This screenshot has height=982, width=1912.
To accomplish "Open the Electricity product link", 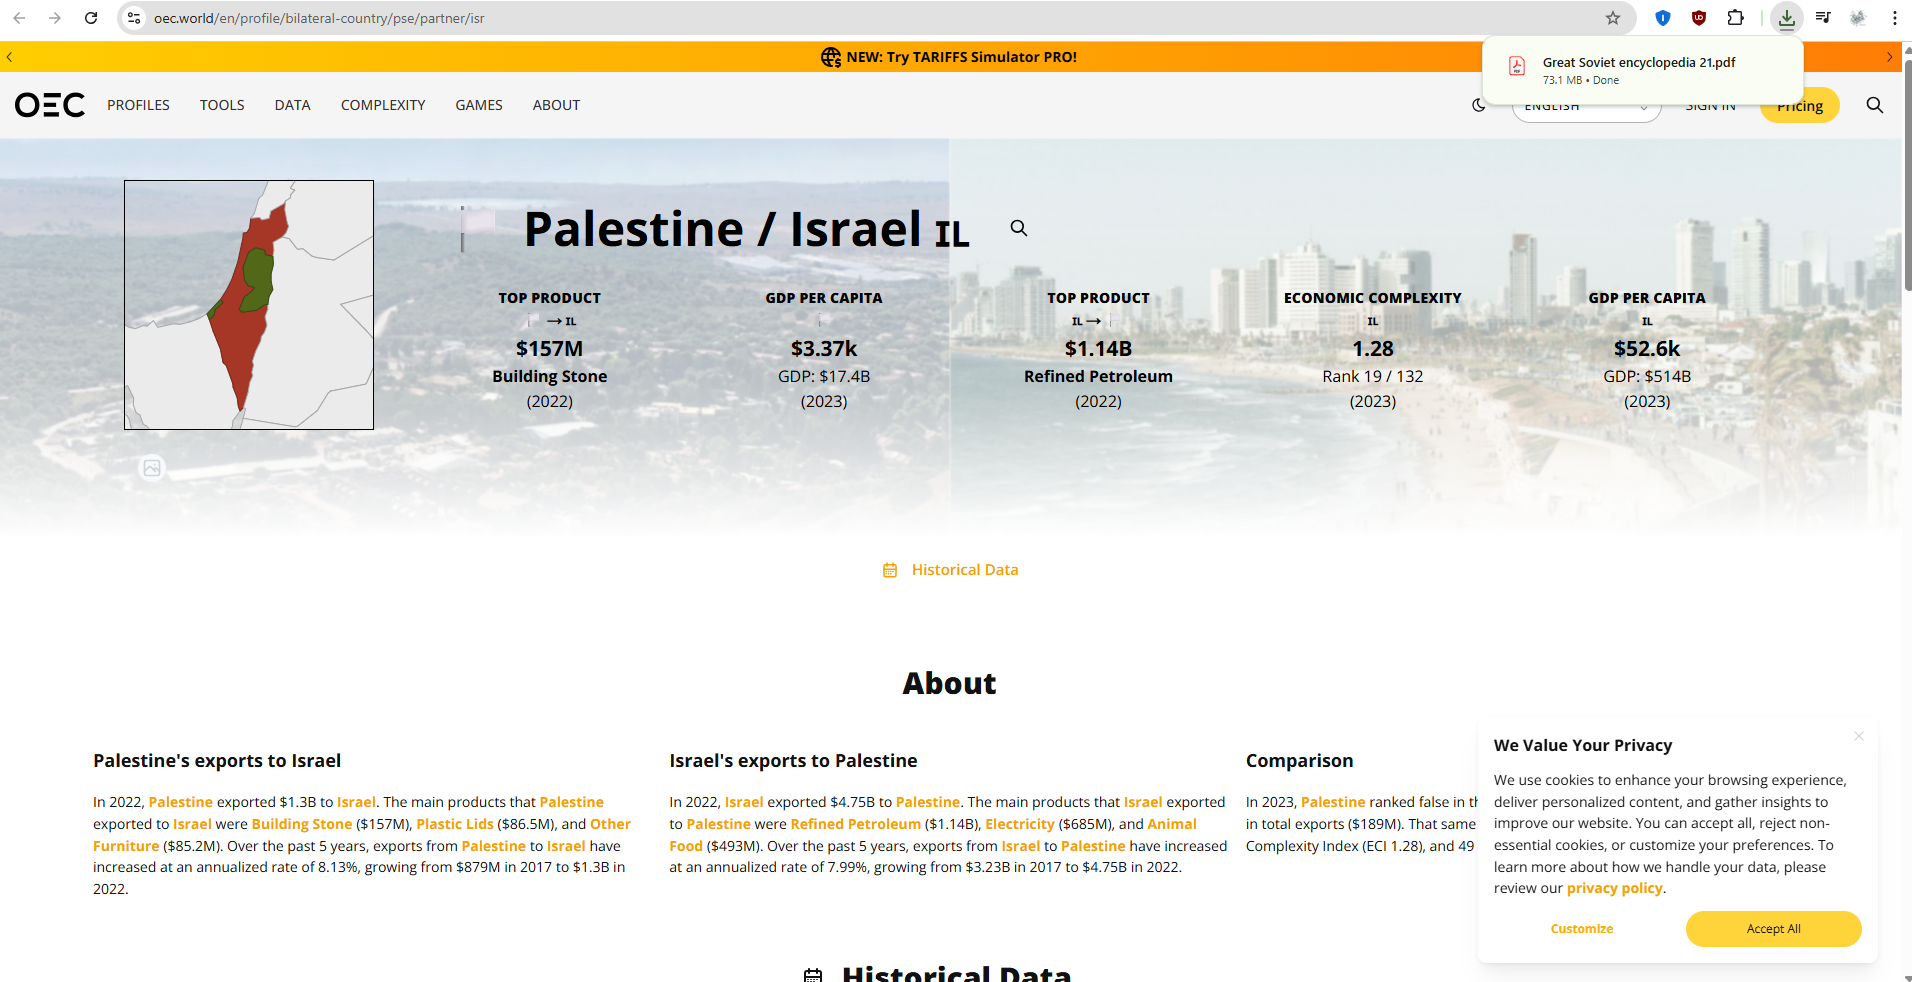I will pyautogui.click(x=1020, y=824).
